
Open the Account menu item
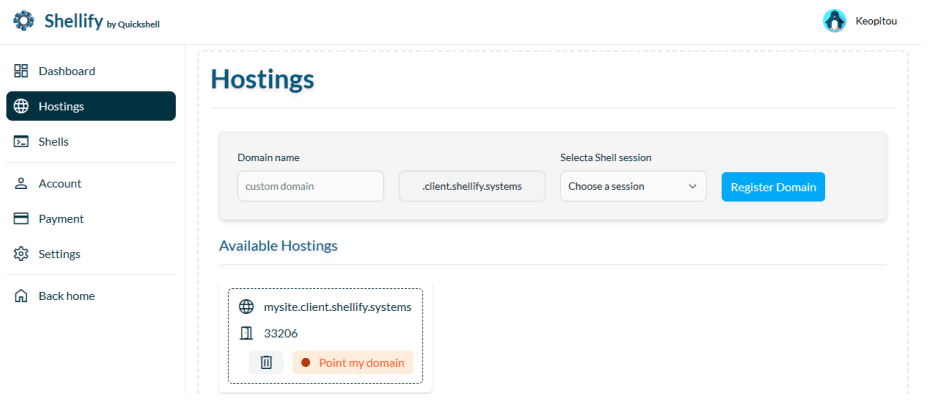coord(91,183)
